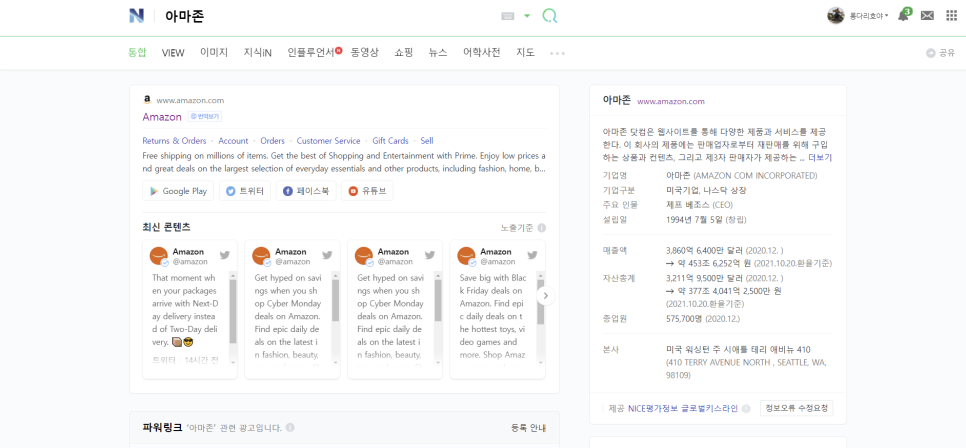Click the Naver N logo
This screenshot has width=966, height=448.
(x=136, y=16)
